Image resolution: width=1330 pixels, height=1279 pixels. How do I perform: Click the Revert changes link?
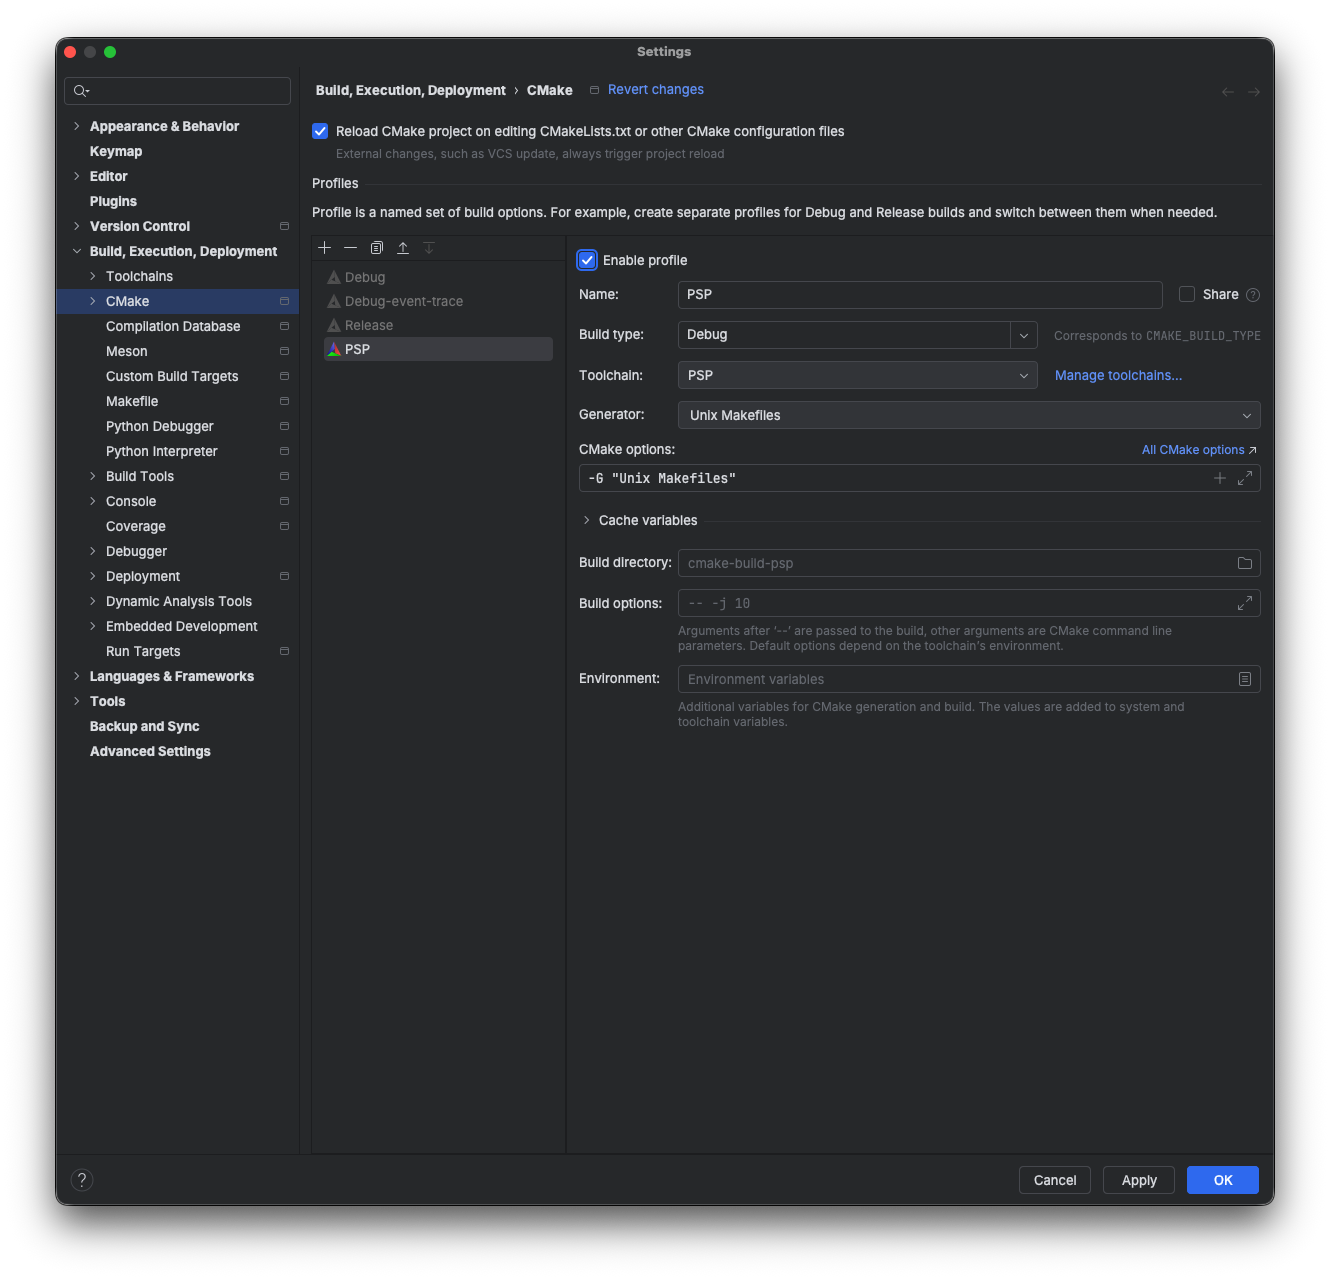pyautogui.click(x=656, y=89)
